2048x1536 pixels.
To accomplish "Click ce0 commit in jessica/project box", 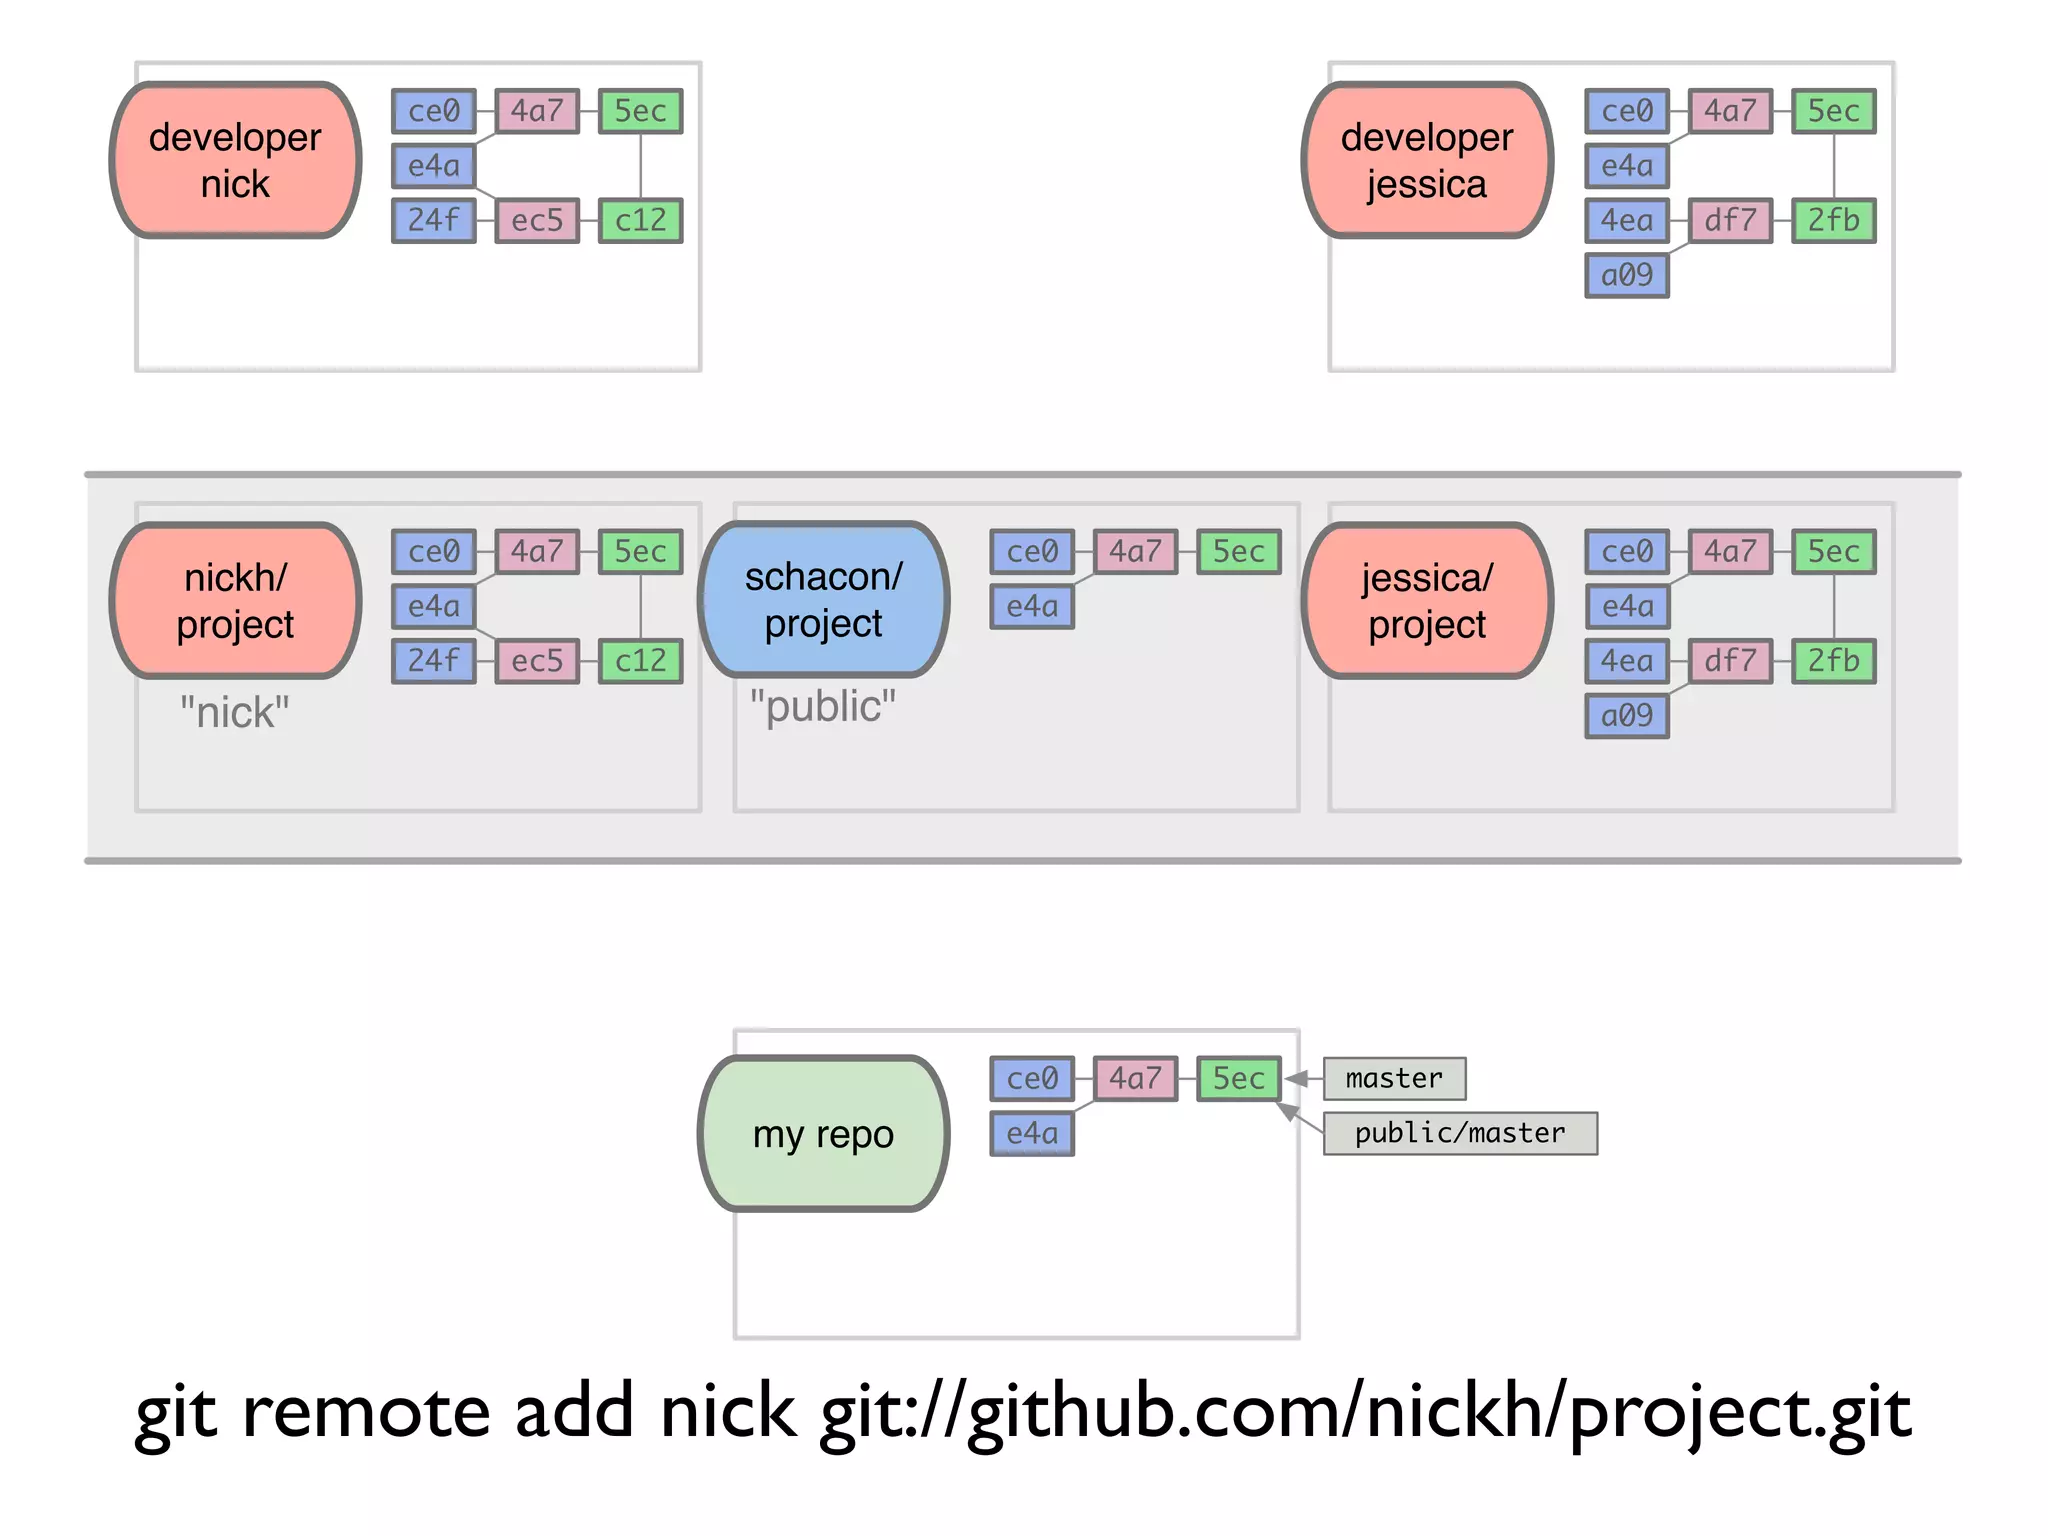I will (1627, 551).
